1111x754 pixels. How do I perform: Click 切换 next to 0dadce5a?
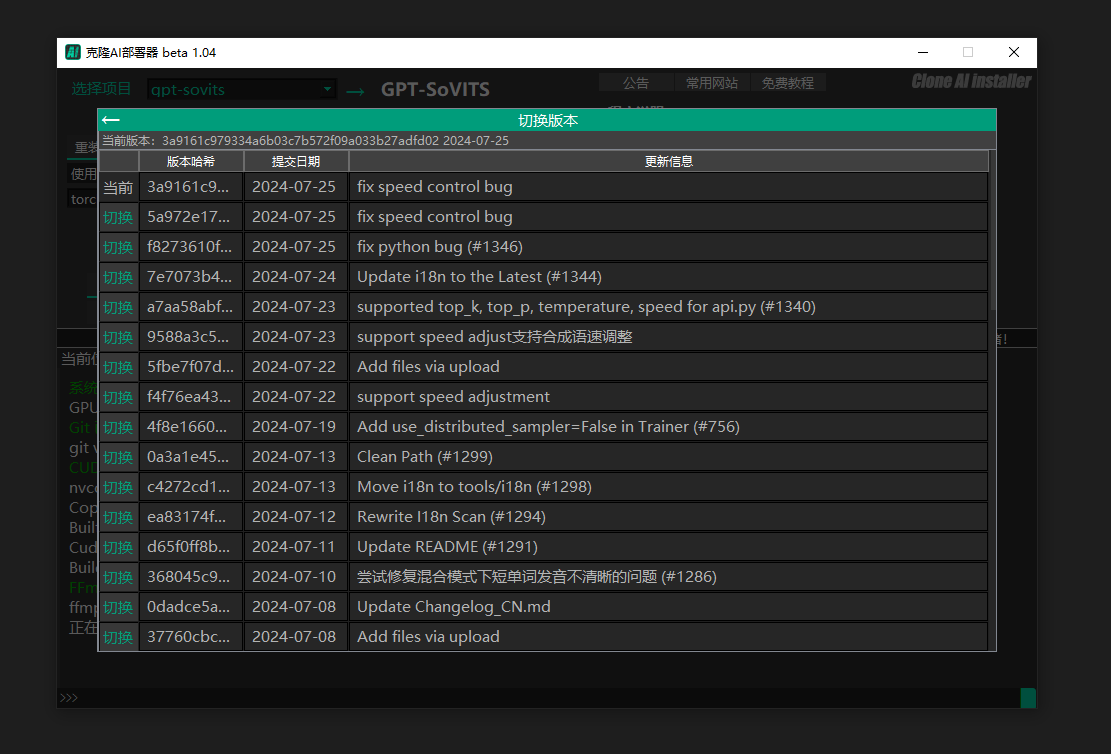[118, 607]
